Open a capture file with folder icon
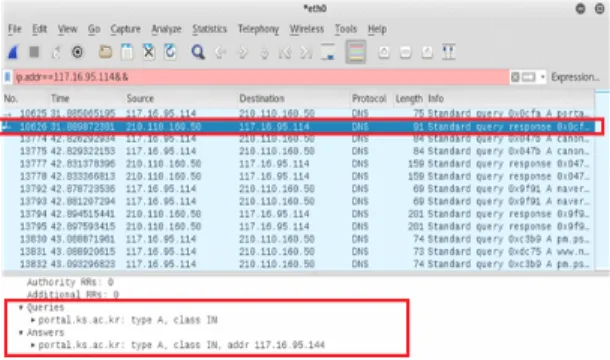 (105, 52)
